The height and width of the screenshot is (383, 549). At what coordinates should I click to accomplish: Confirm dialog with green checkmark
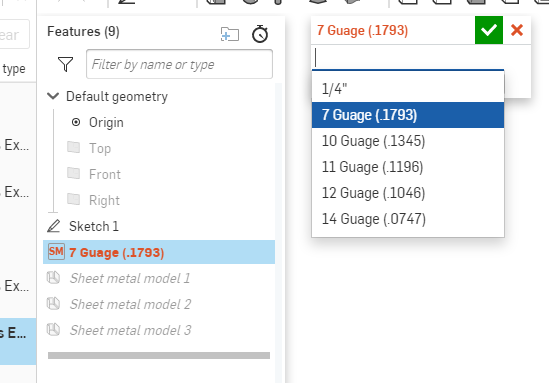point(489,30)
